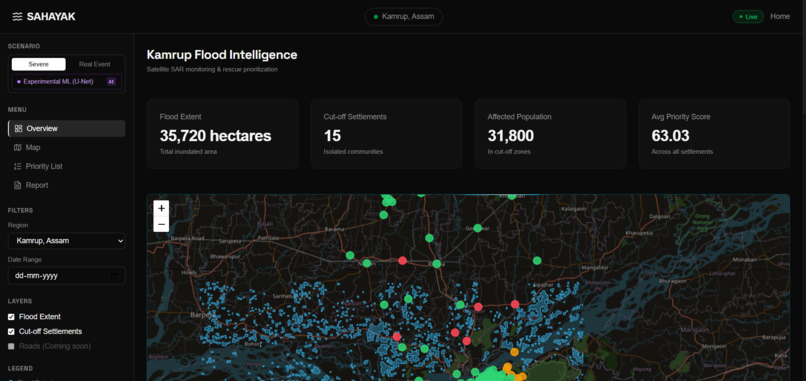
Task: Click the Map menu icon
Action: click(x=17, y=148)
